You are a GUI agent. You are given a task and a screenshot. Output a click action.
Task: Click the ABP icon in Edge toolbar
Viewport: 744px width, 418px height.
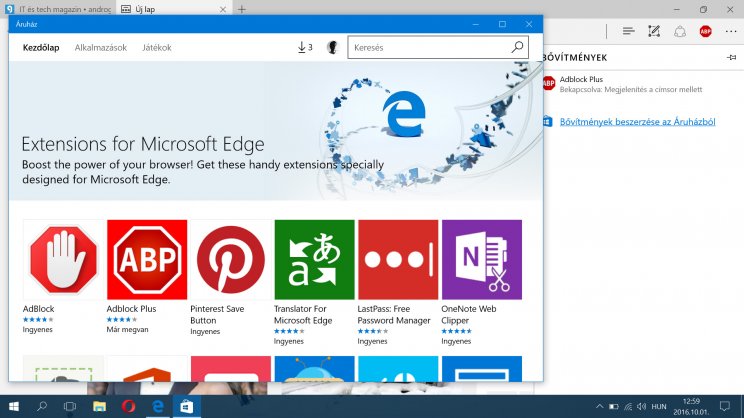coord(706,31)
